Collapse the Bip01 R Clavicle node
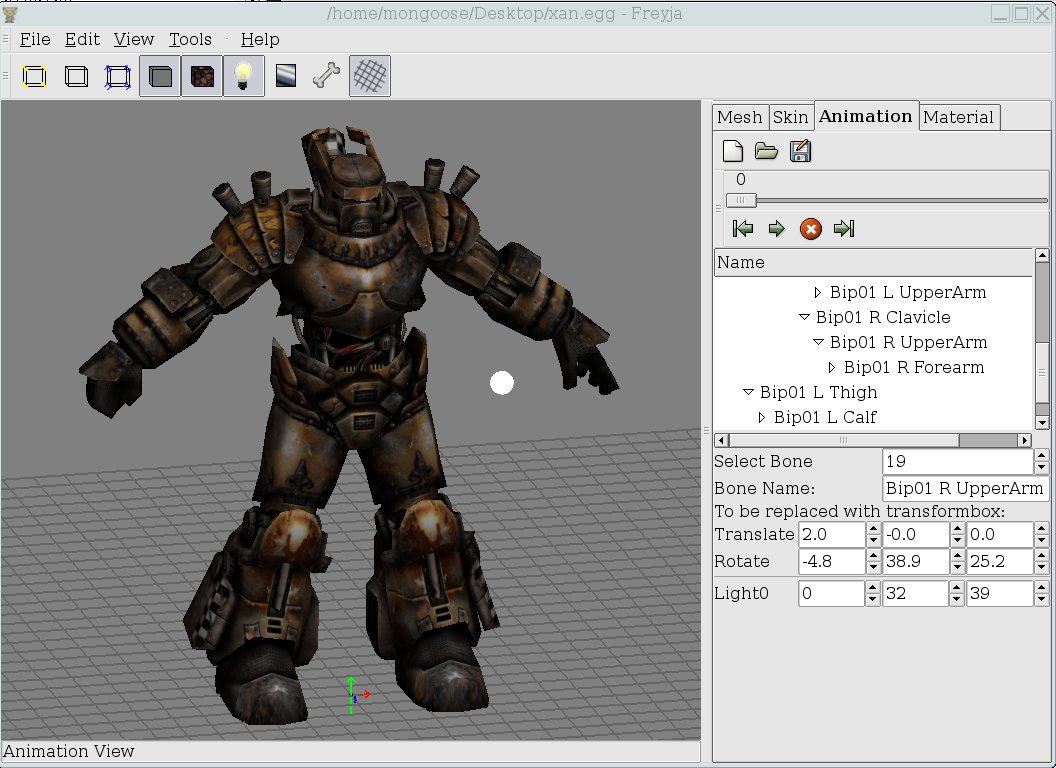1056x768 pixels. coord(803,317)
